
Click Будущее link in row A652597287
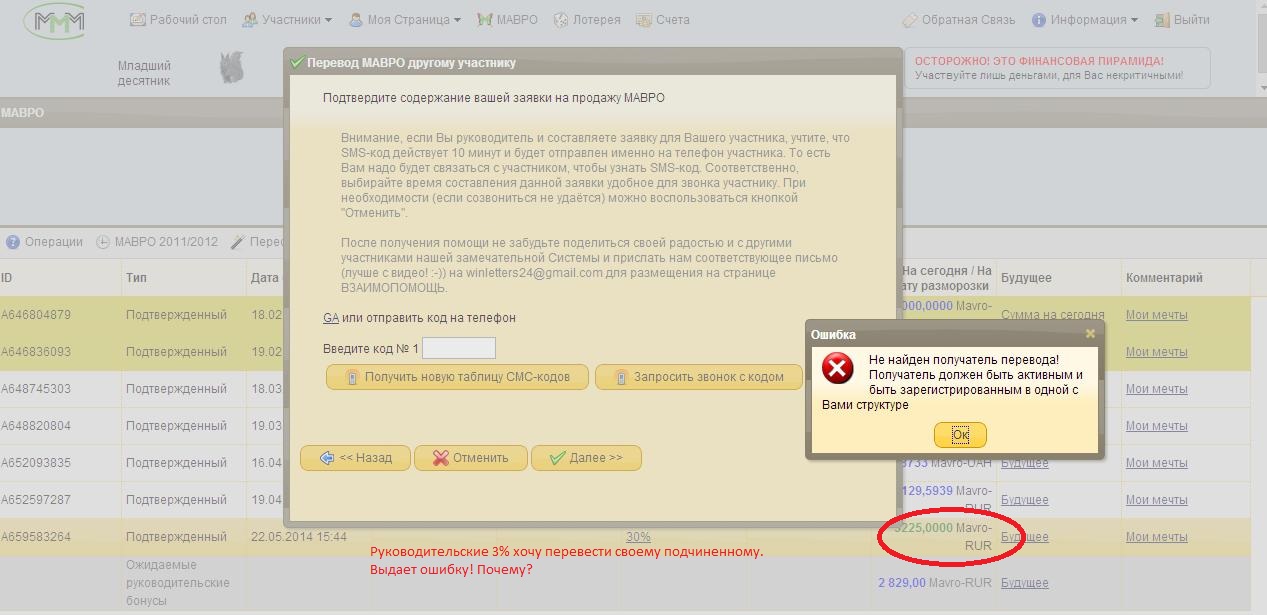point(1025,500)
